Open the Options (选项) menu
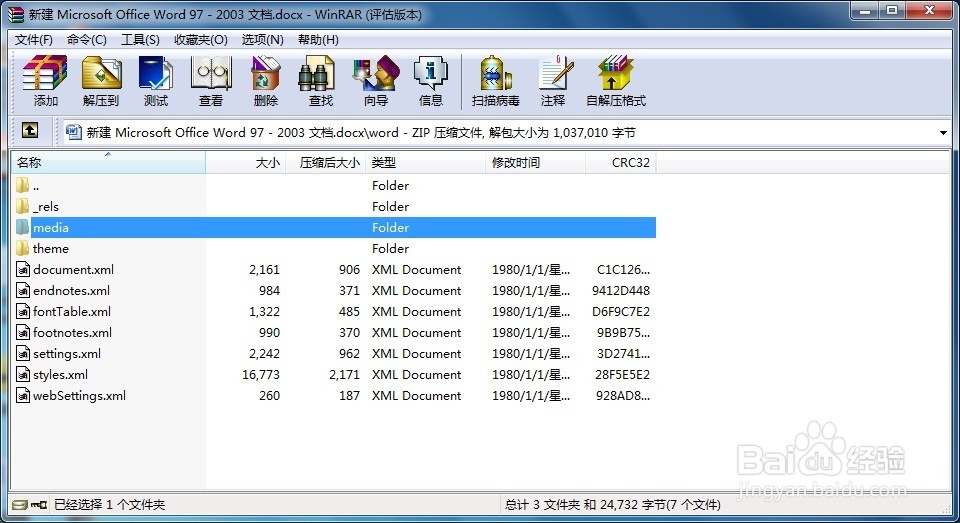 coord(263,40)
